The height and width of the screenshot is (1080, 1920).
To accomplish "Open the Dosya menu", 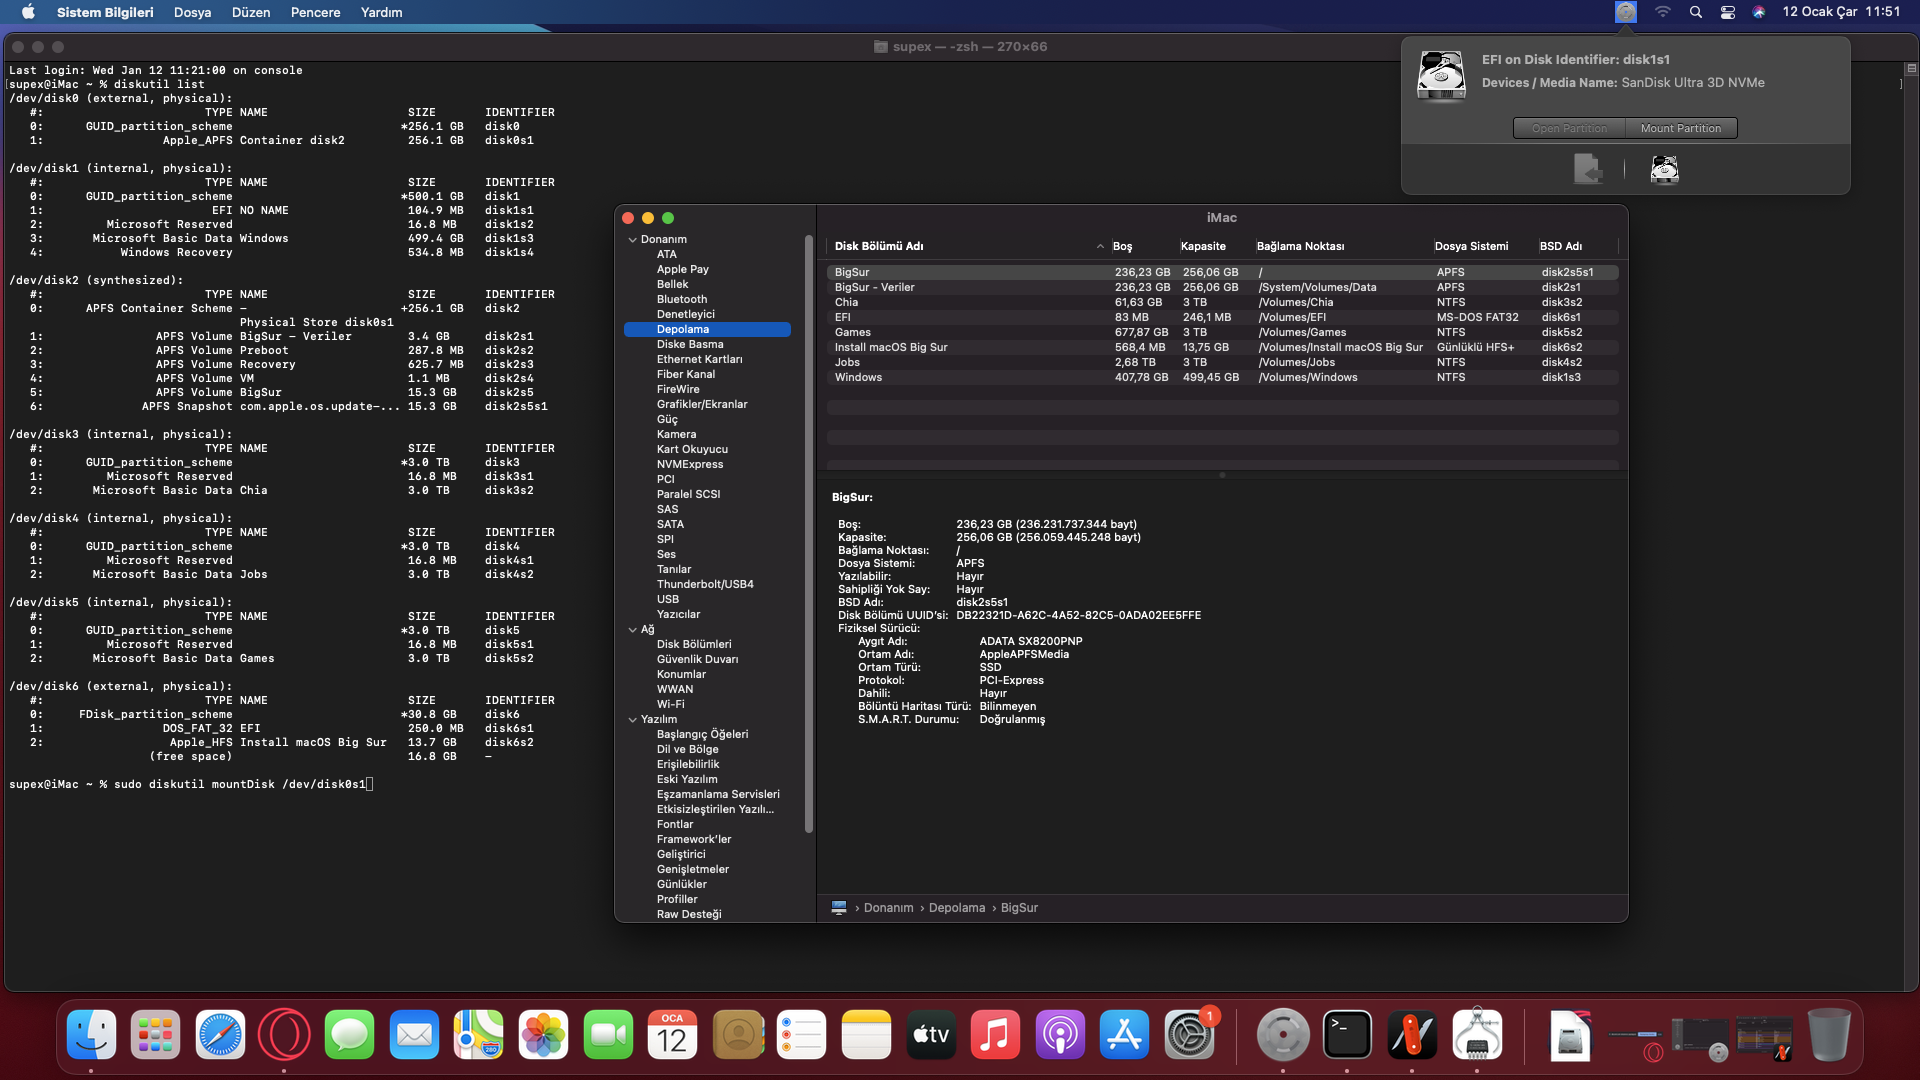I will (x=192, y=12).
